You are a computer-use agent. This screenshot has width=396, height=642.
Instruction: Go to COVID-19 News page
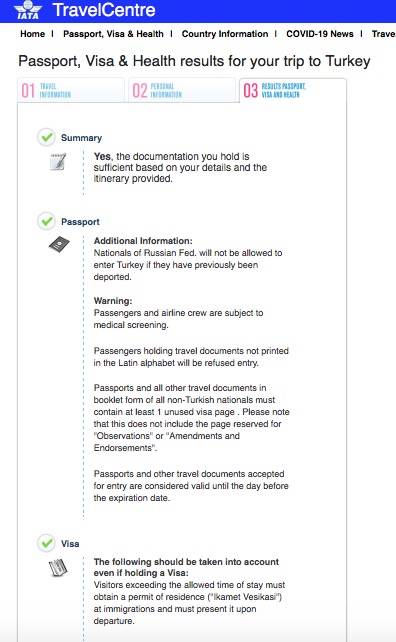(320, 34)
